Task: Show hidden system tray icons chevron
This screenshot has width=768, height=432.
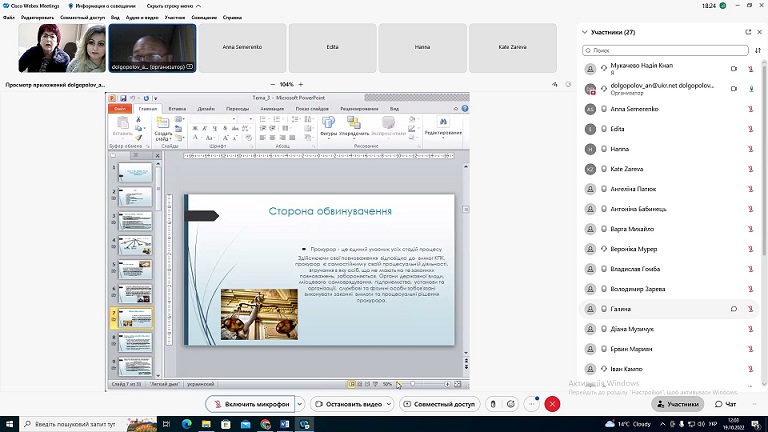Action: click(x=663, y=424)
